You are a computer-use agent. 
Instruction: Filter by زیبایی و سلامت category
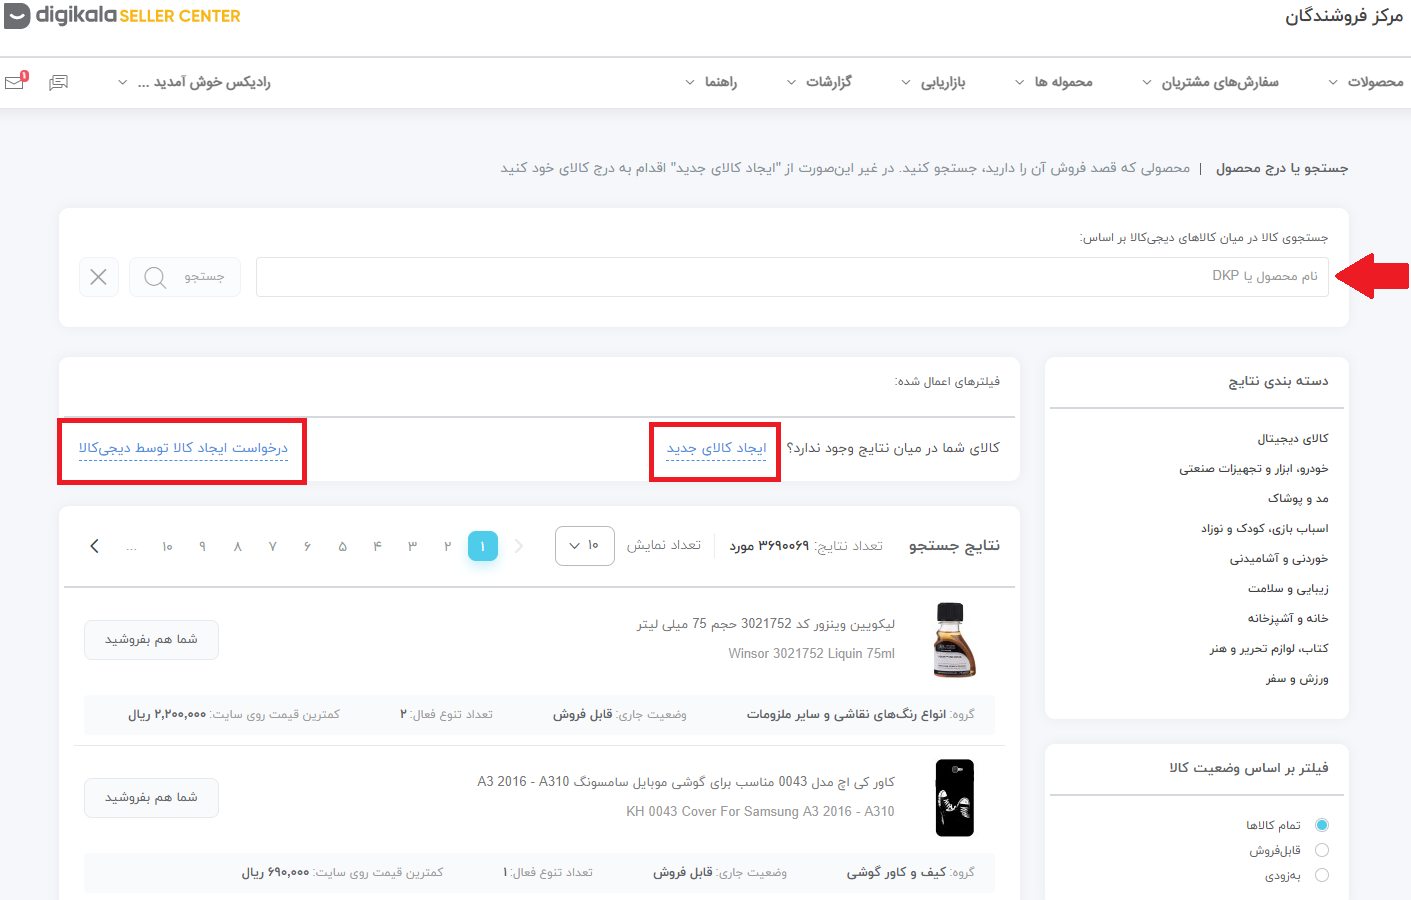point(1288,588)
